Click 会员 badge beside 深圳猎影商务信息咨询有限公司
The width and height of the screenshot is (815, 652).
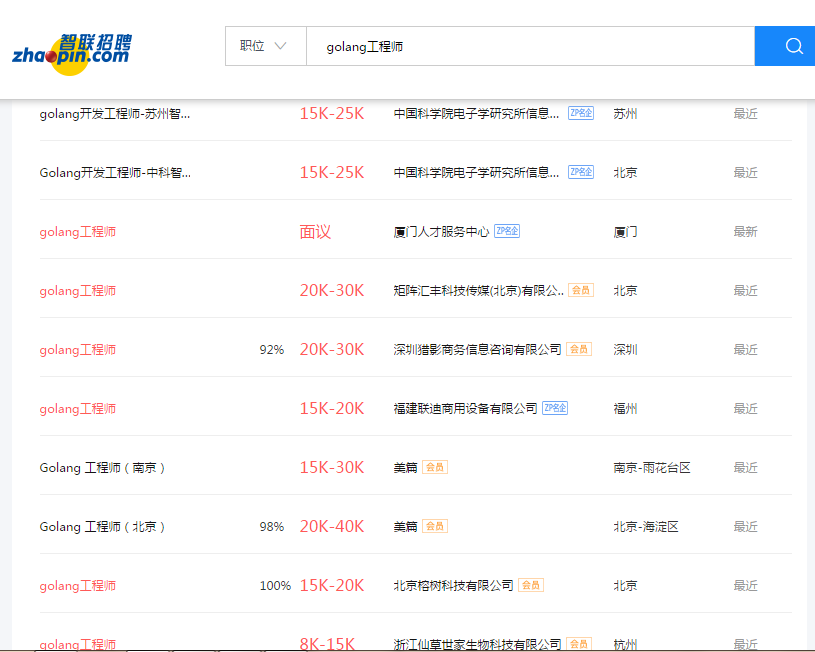579,349
